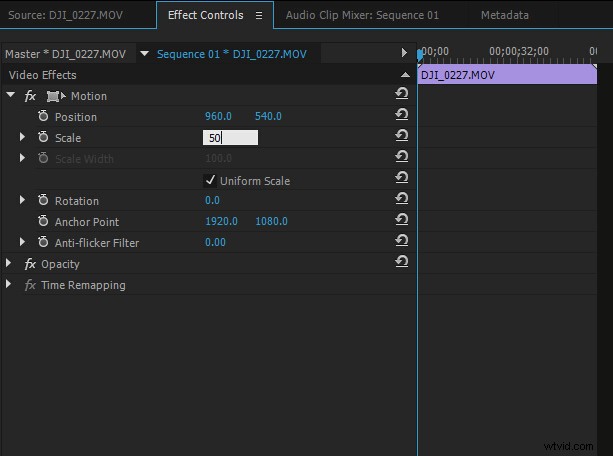Toggle the Motion fx effect on/off
Viewport: 613px width, 456px height.
(30, 96)
